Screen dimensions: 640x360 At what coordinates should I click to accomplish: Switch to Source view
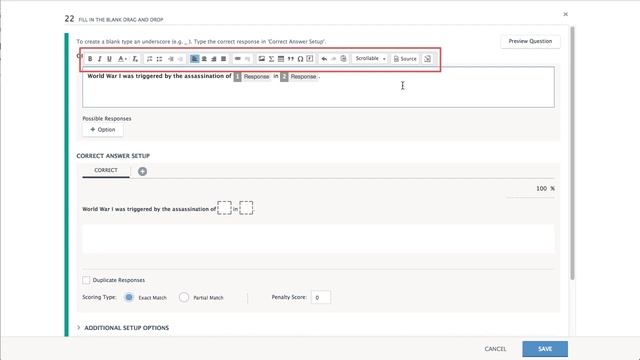405,59
